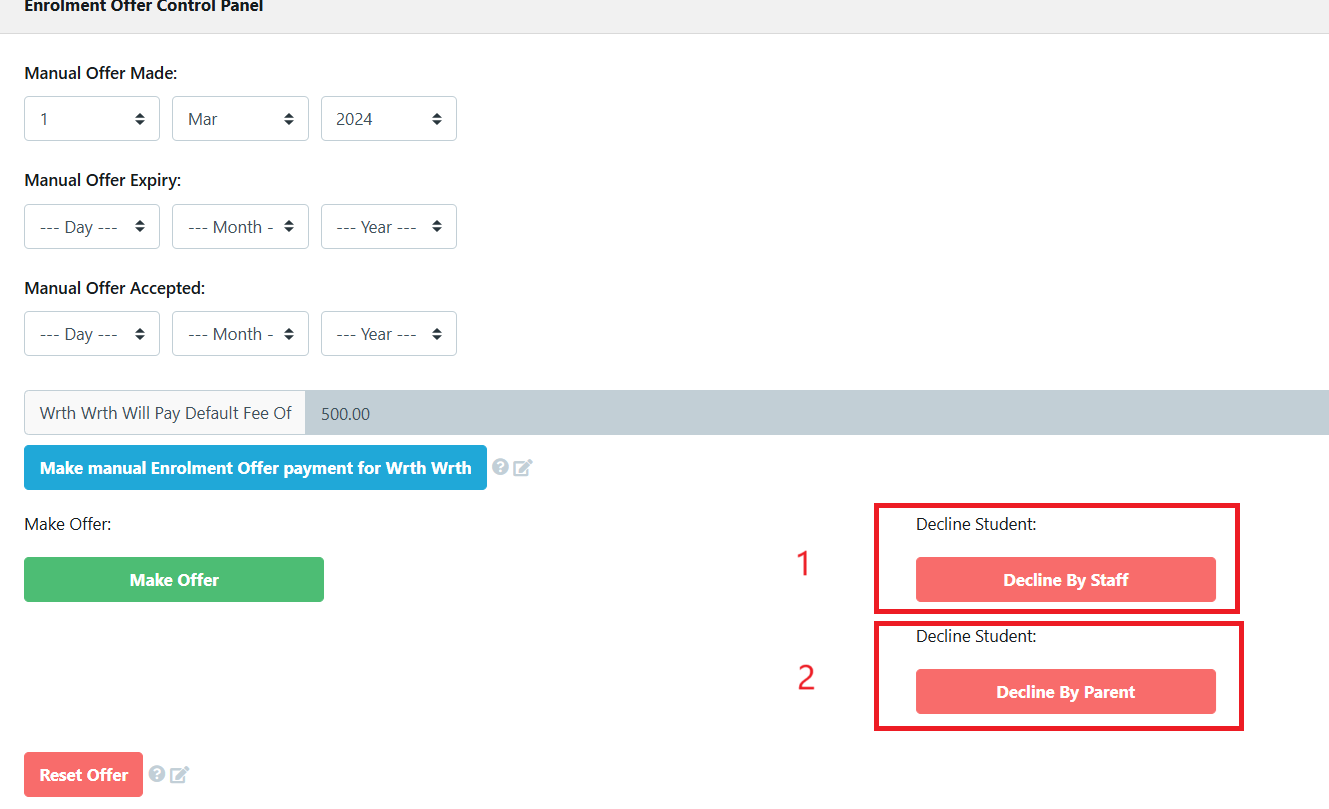The width and height of the screenshot is (1329, 809).
Task: Choose Manual Offer Accepted year dropdown
Action: (x=388, y=334)
